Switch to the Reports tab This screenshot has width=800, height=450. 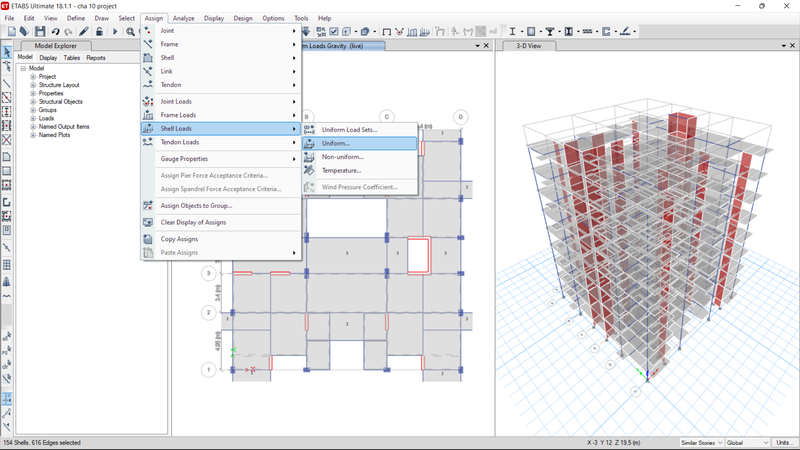95,58
